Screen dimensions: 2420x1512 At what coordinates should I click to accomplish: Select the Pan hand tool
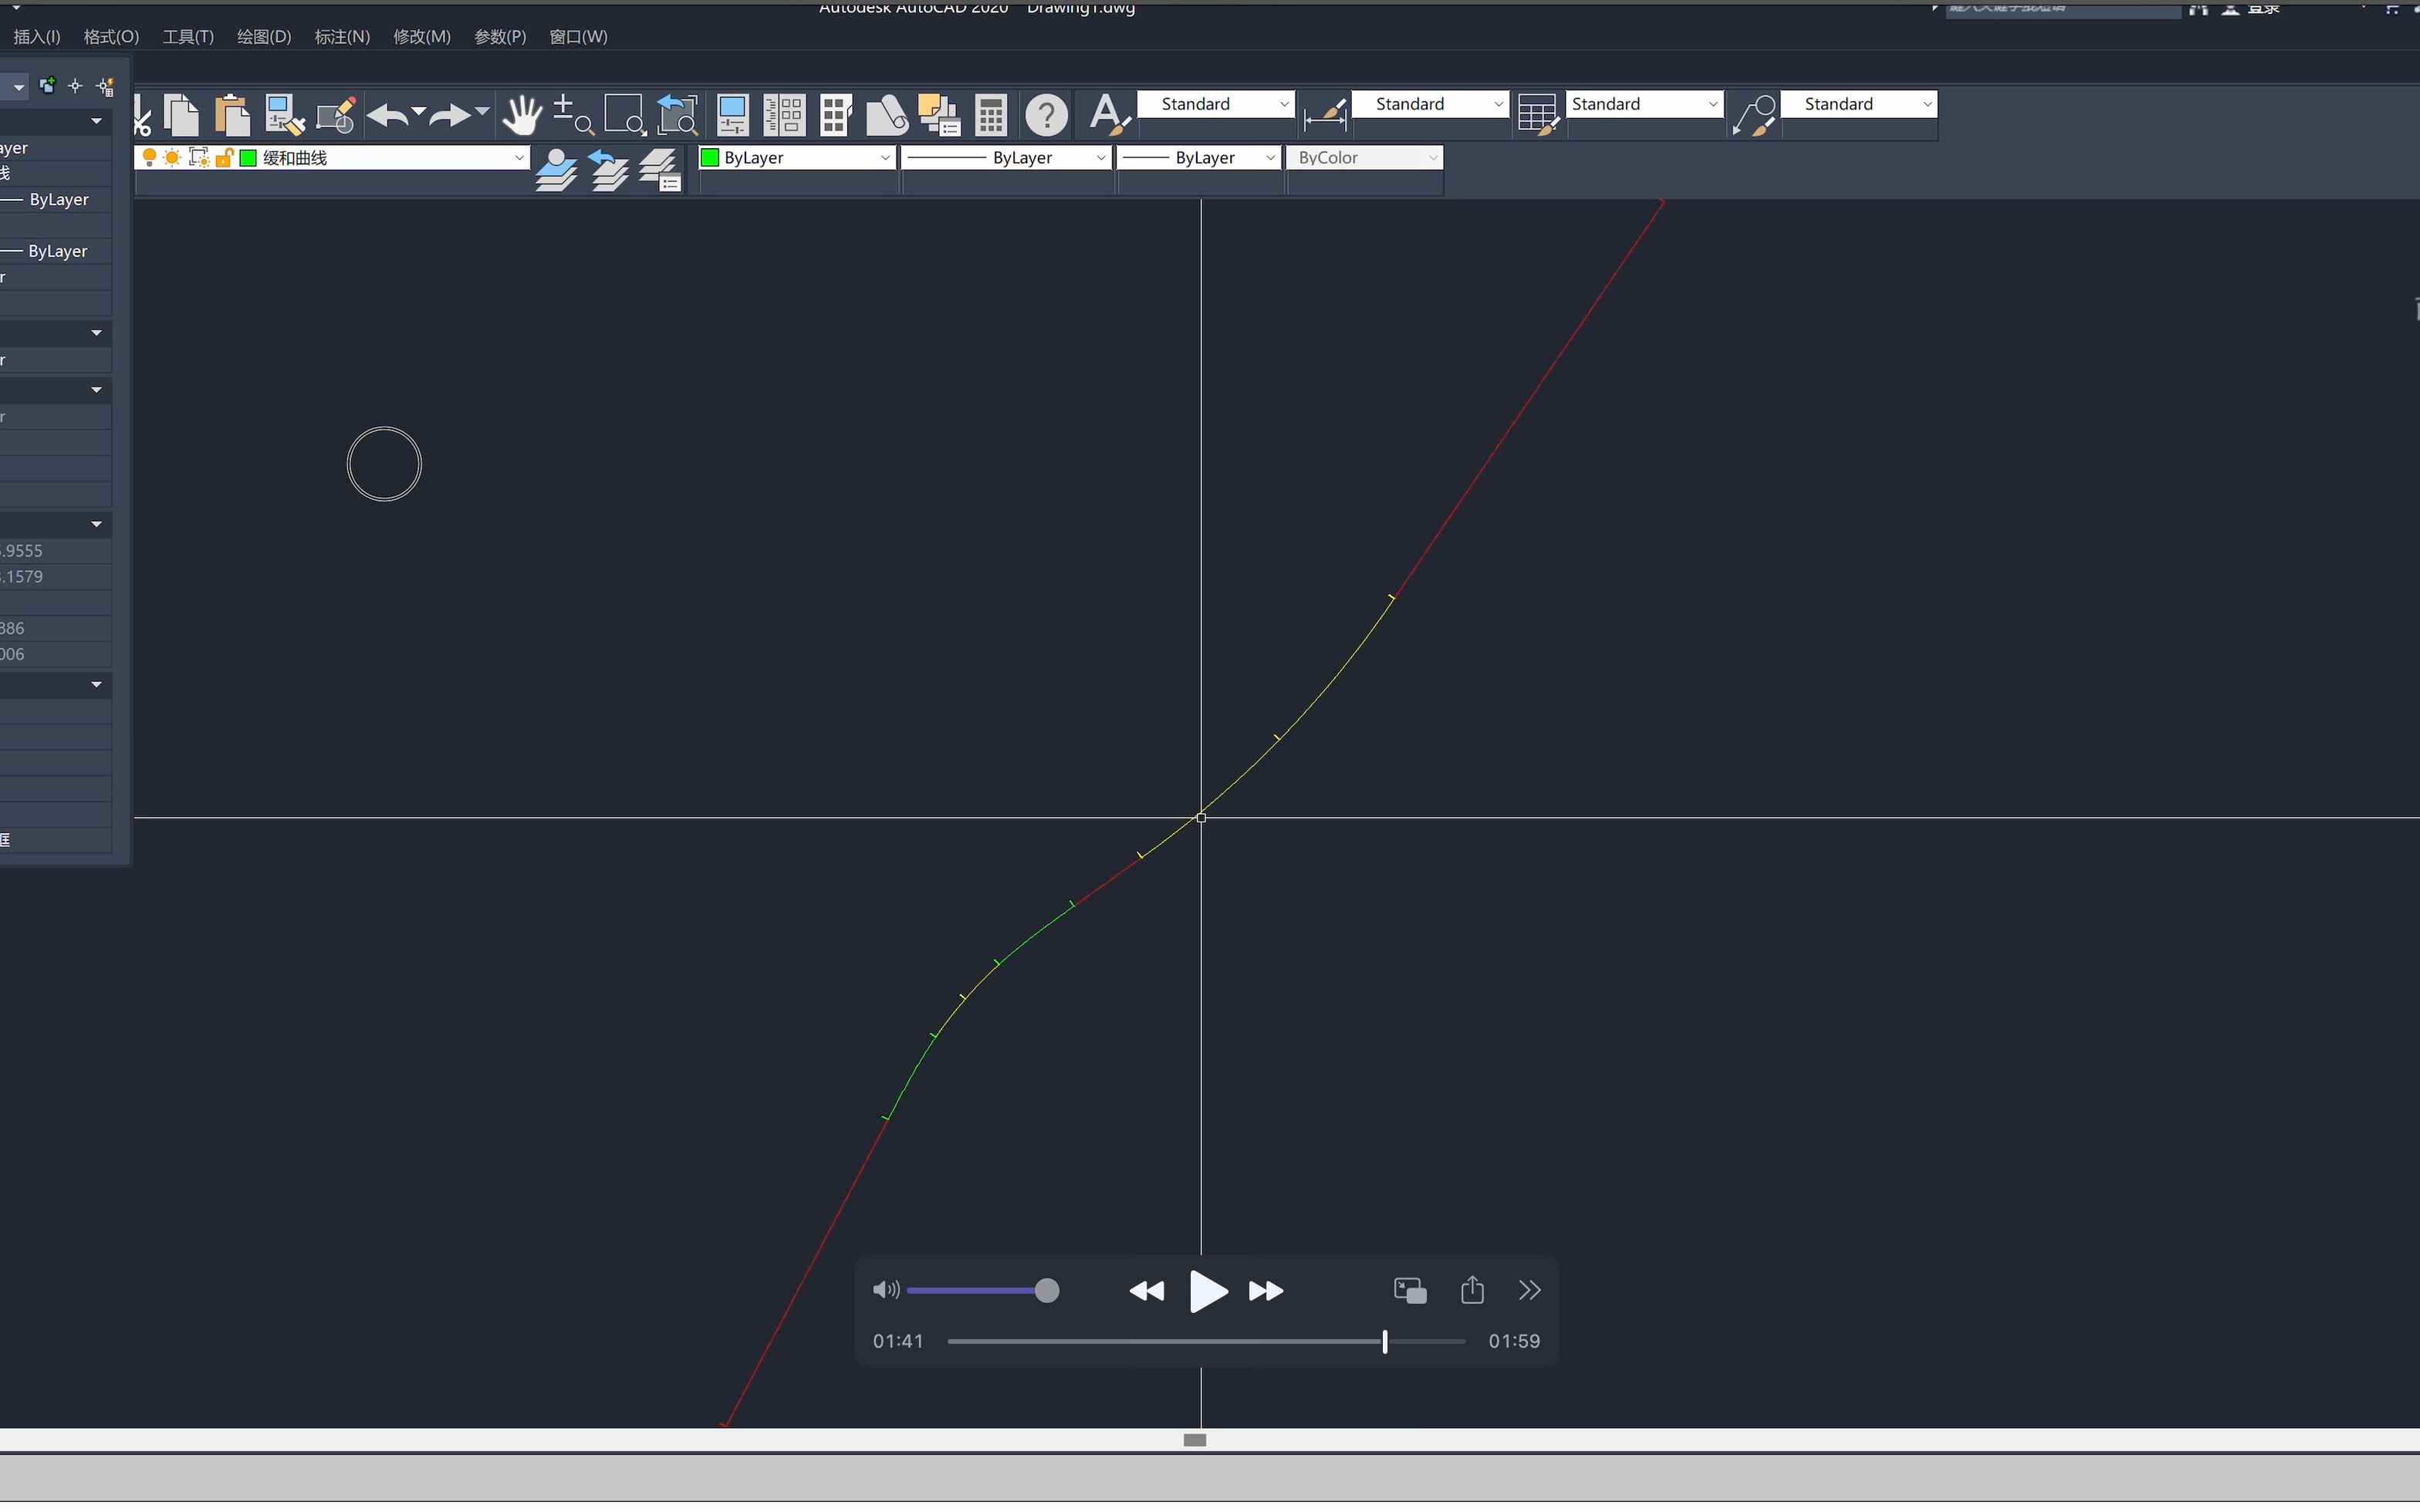[521, 116]
